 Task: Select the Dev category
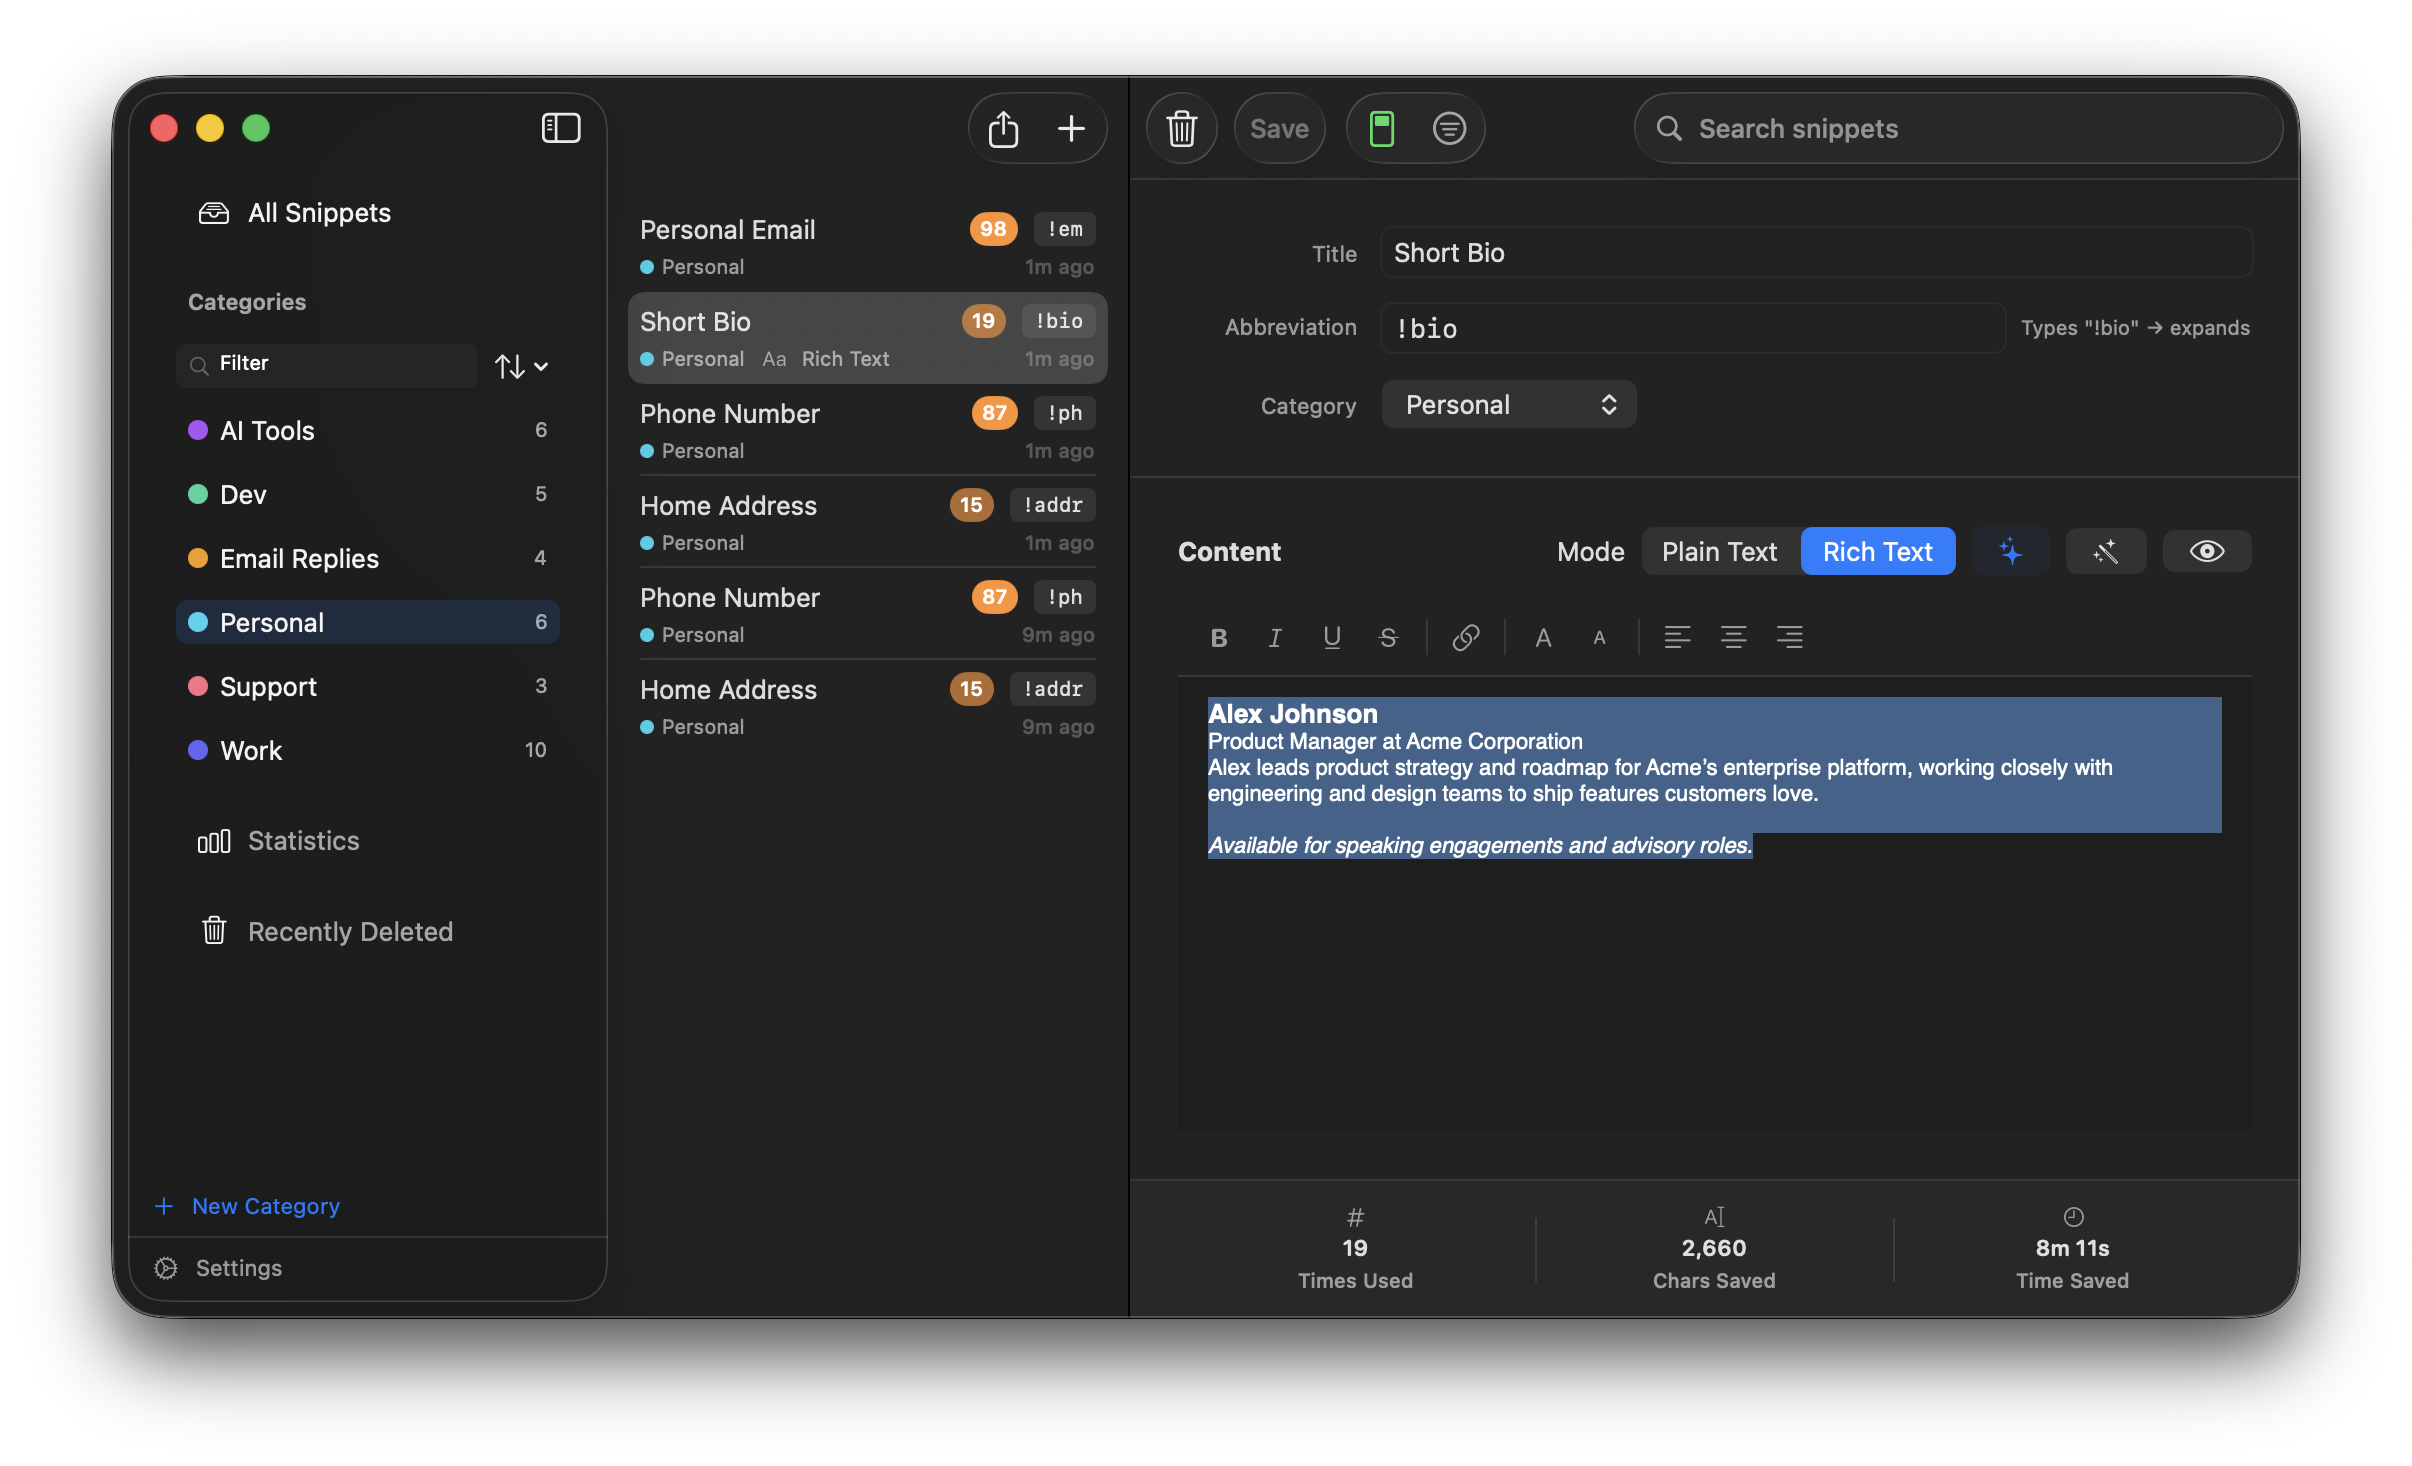[x=367, y=494]
